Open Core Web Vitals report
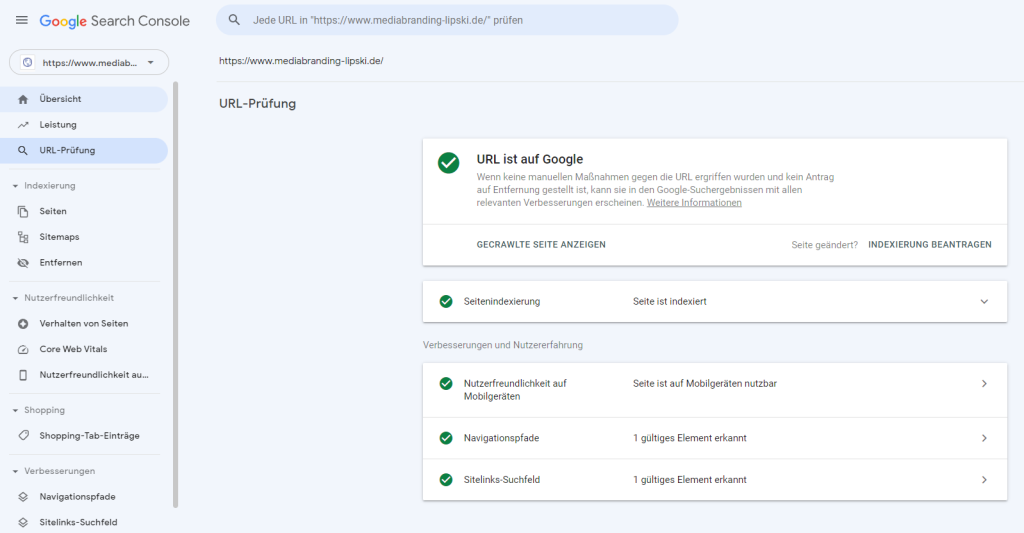 click(x=84, y=349)
